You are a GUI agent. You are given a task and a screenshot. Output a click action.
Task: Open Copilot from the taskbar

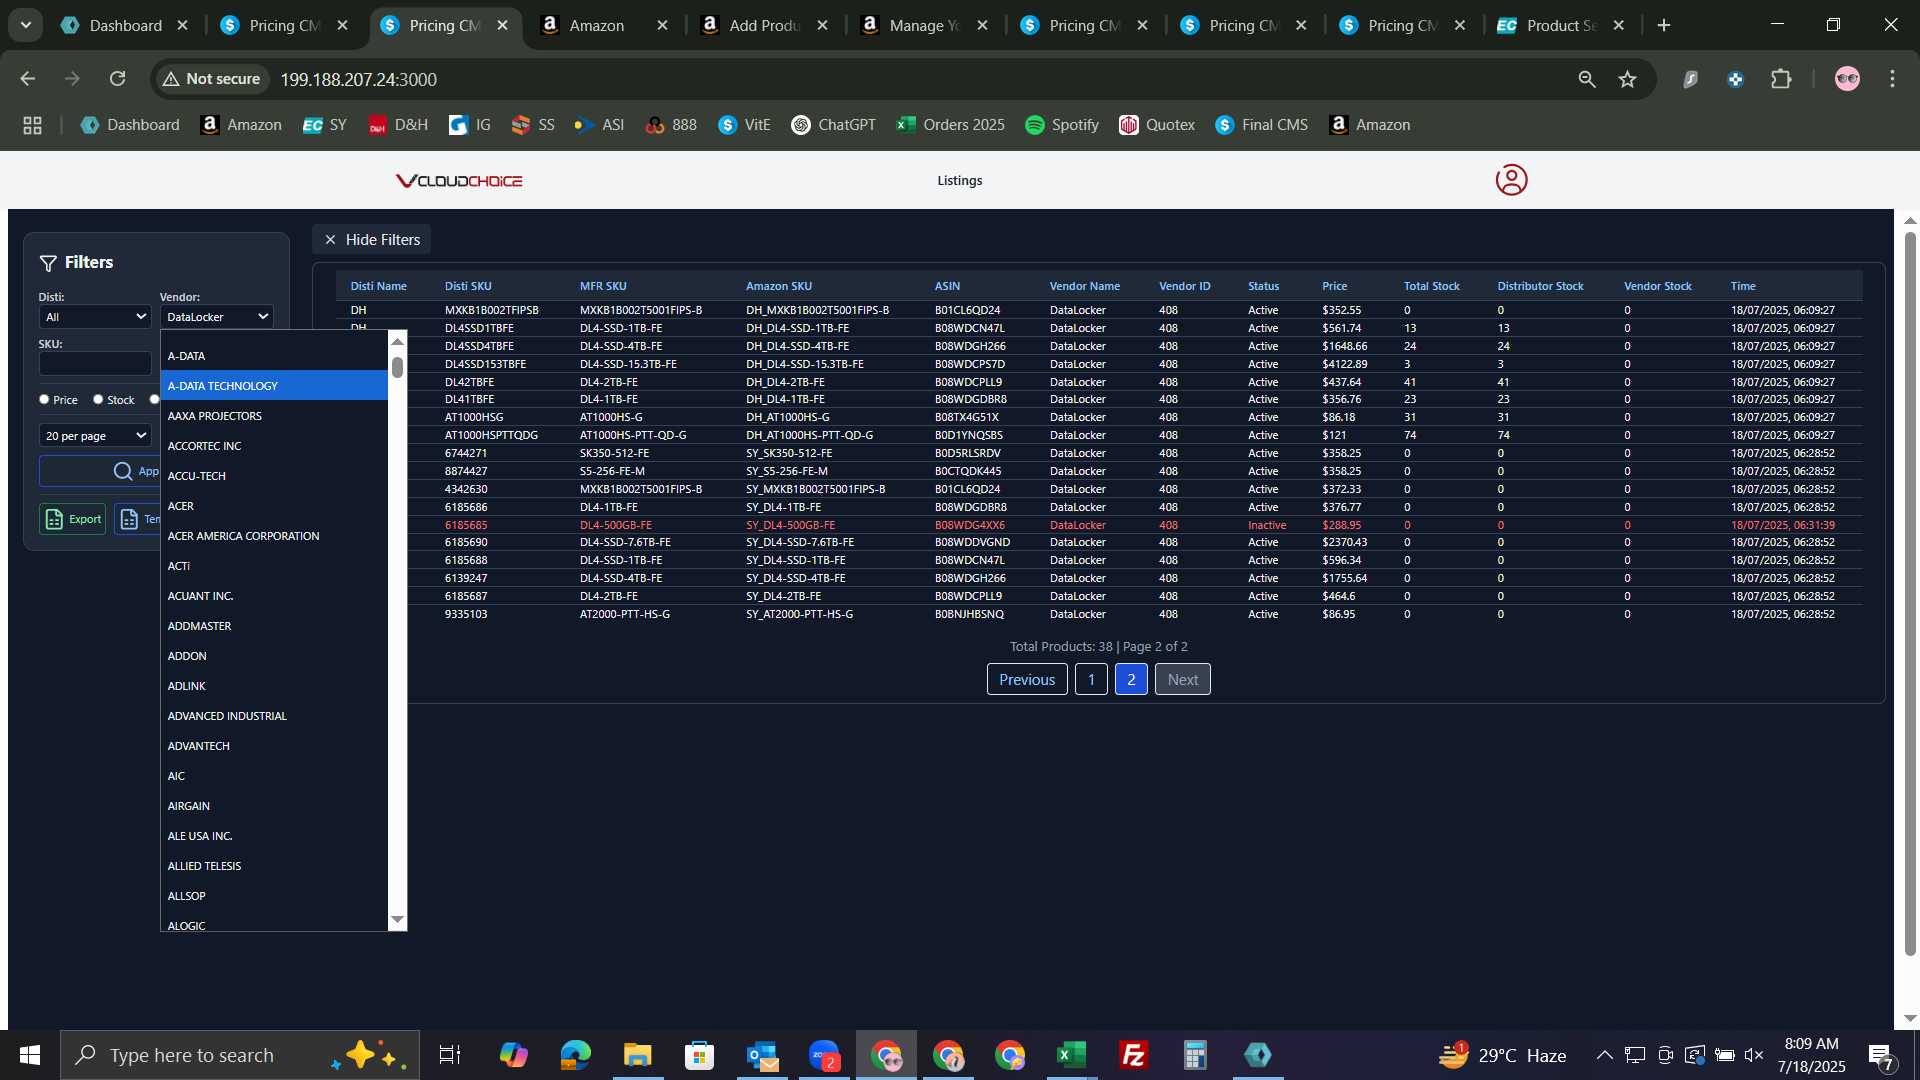click(x=513, y=1055)
